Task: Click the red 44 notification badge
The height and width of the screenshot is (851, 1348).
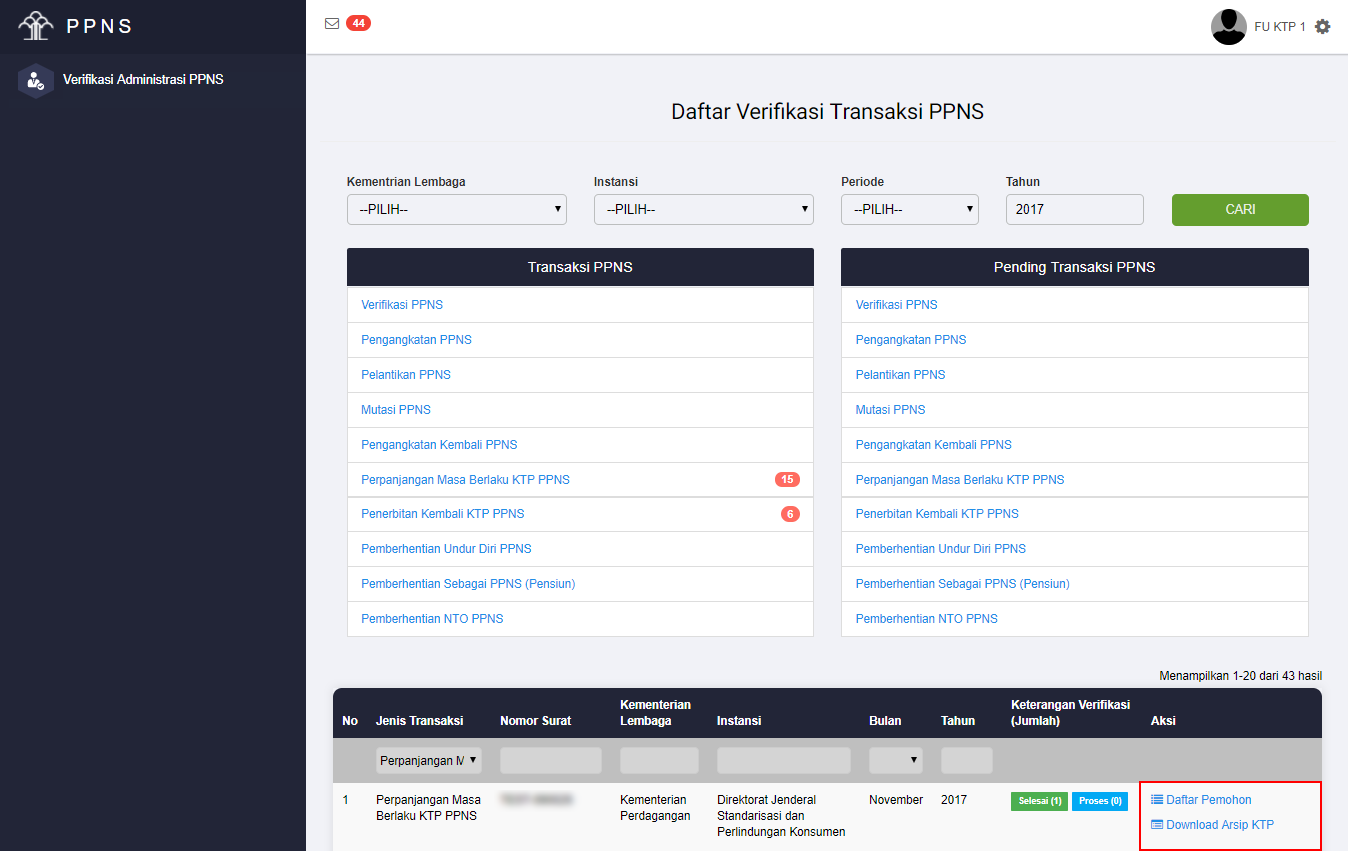Action: (358, 23)
